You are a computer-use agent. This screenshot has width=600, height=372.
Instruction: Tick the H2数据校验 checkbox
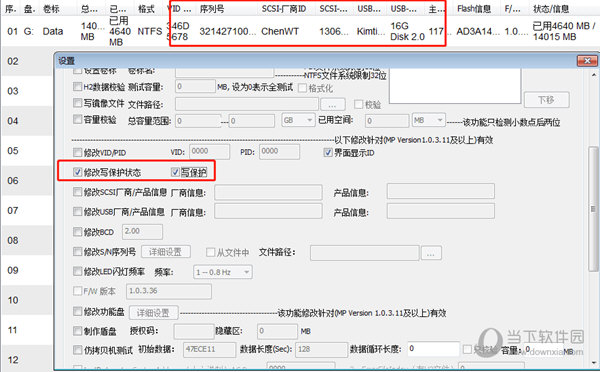click(x=78, y=87)
